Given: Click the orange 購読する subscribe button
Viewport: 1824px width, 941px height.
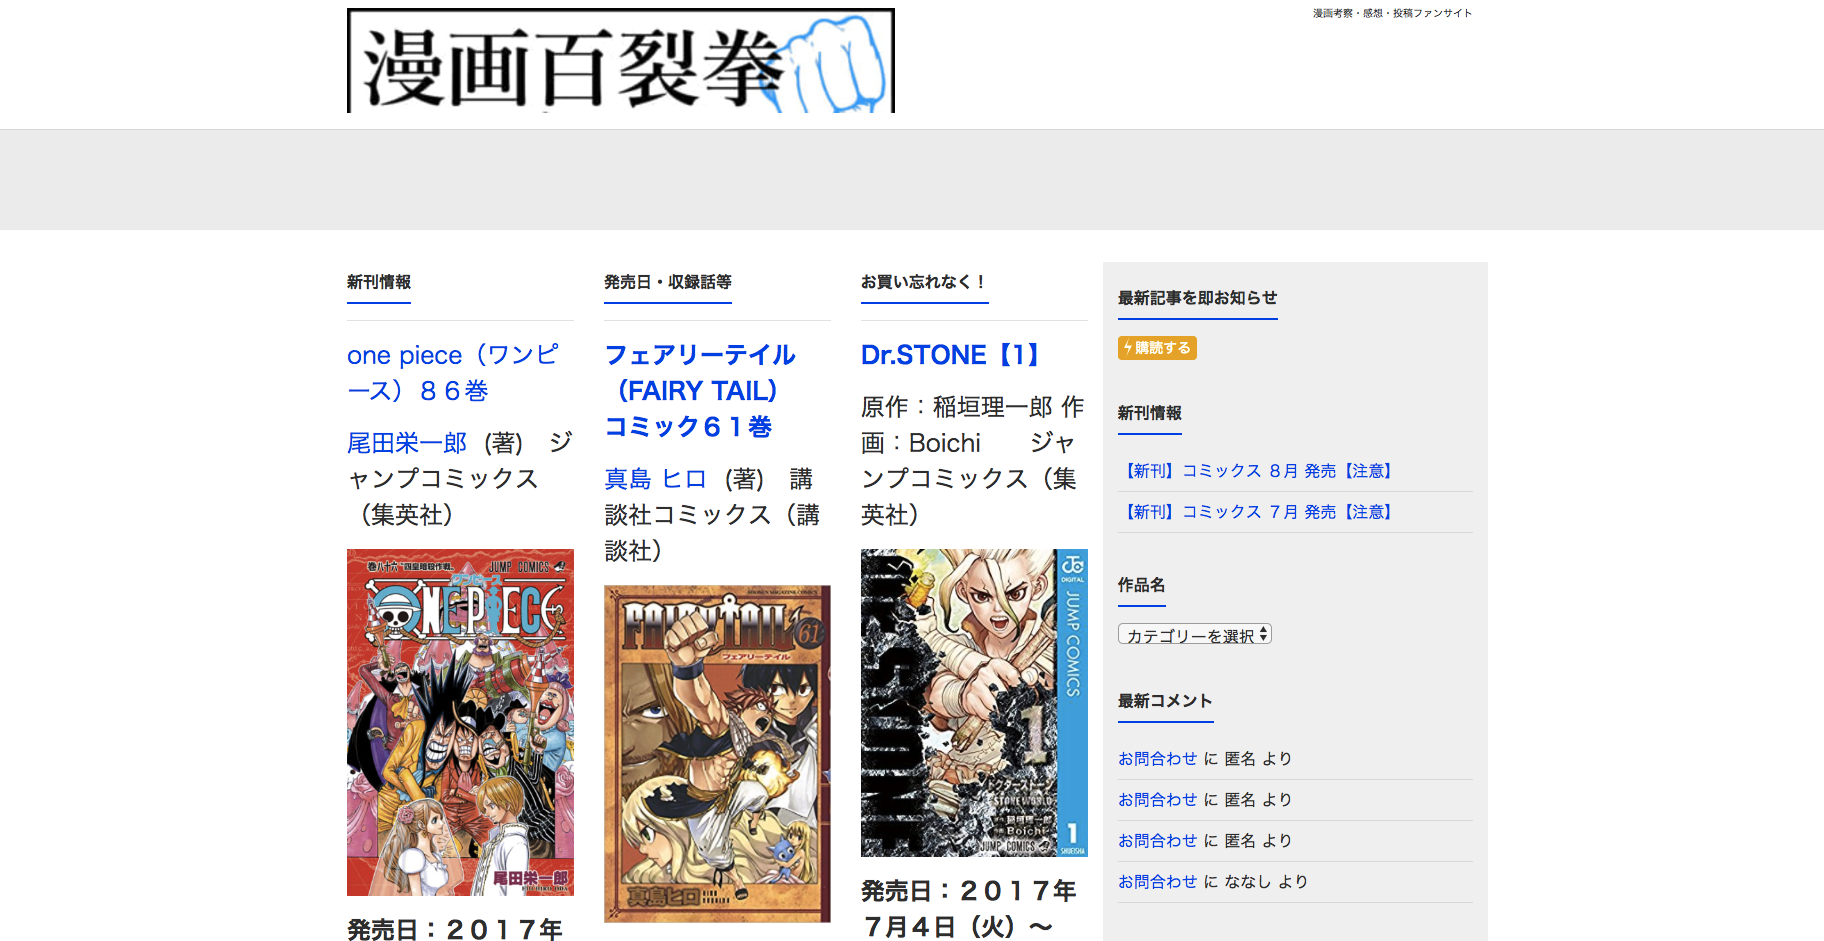Looking at the screenshot, I should click(1157, 348).
